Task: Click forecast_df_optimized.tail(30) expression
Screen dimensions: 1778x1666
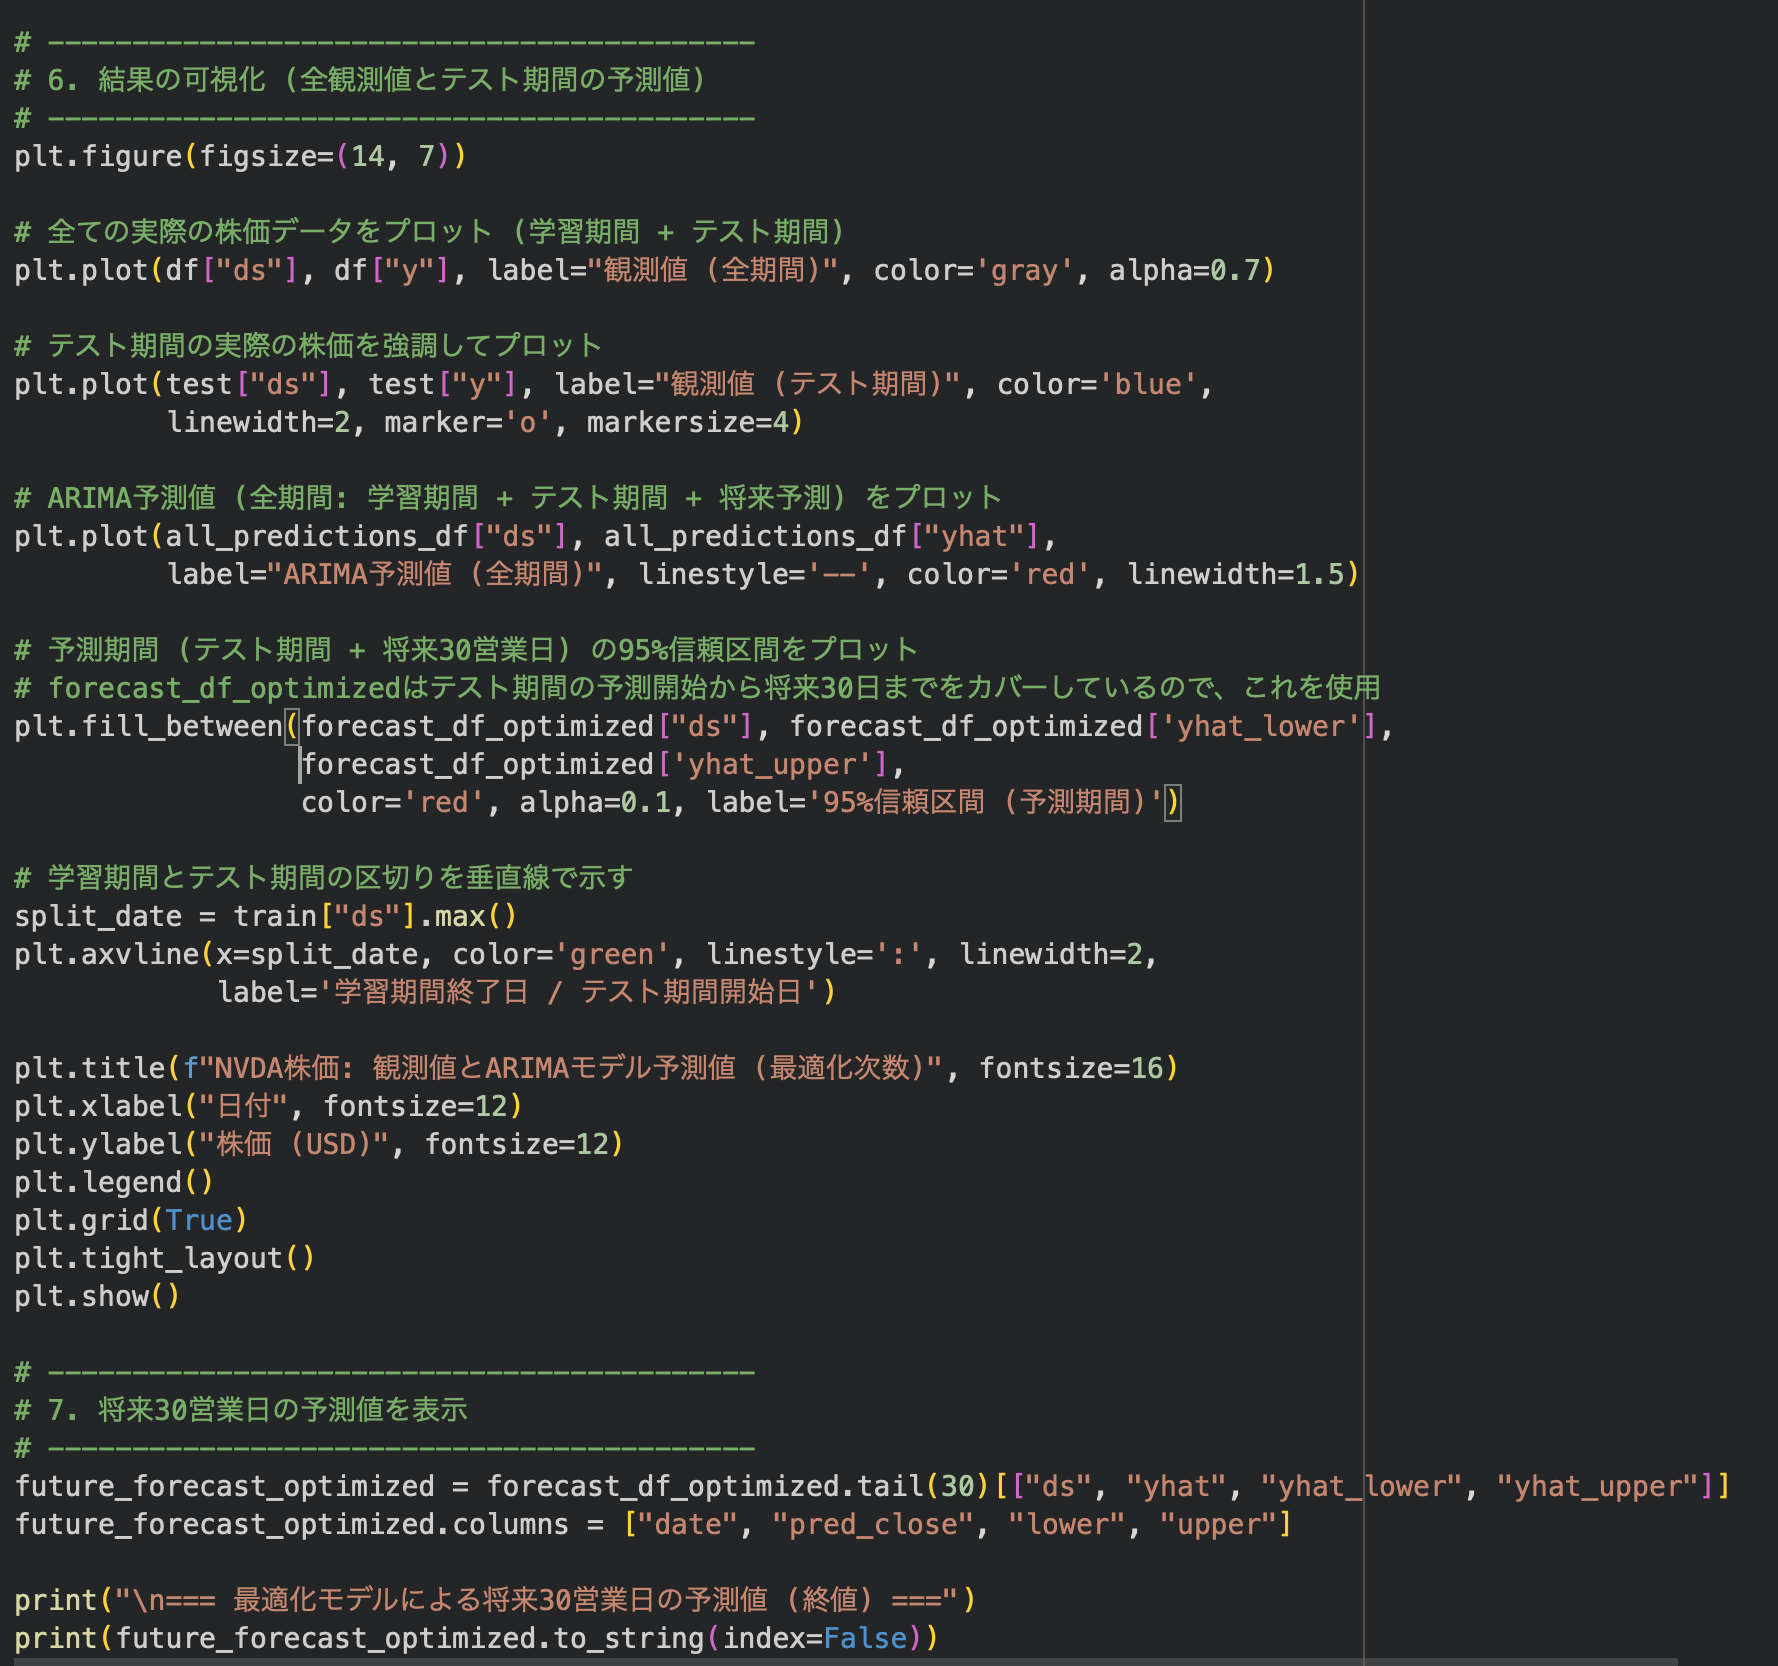Action: coord(738,1486)
